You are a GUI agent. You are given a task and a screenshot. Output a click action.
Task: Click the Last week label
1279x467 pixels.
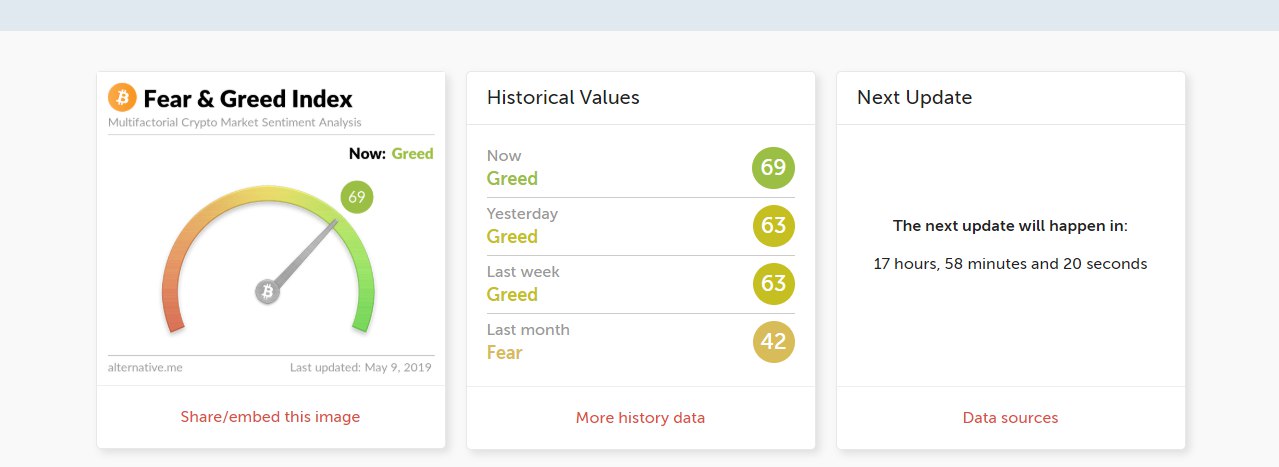coord(525,272)
